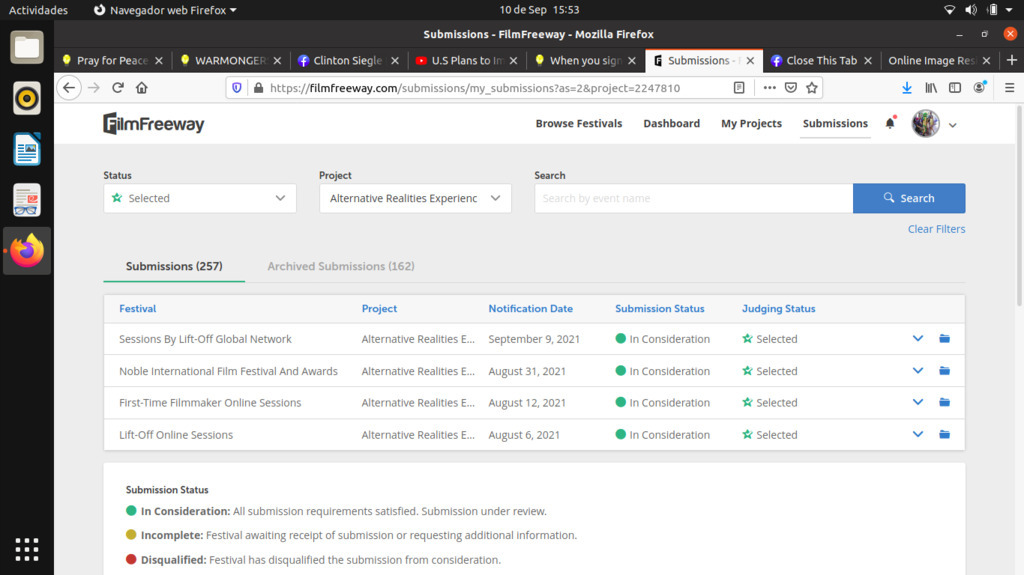Click the Search by event name field
The width and height of the screenshot is (1024, 575).
(693, 198)
